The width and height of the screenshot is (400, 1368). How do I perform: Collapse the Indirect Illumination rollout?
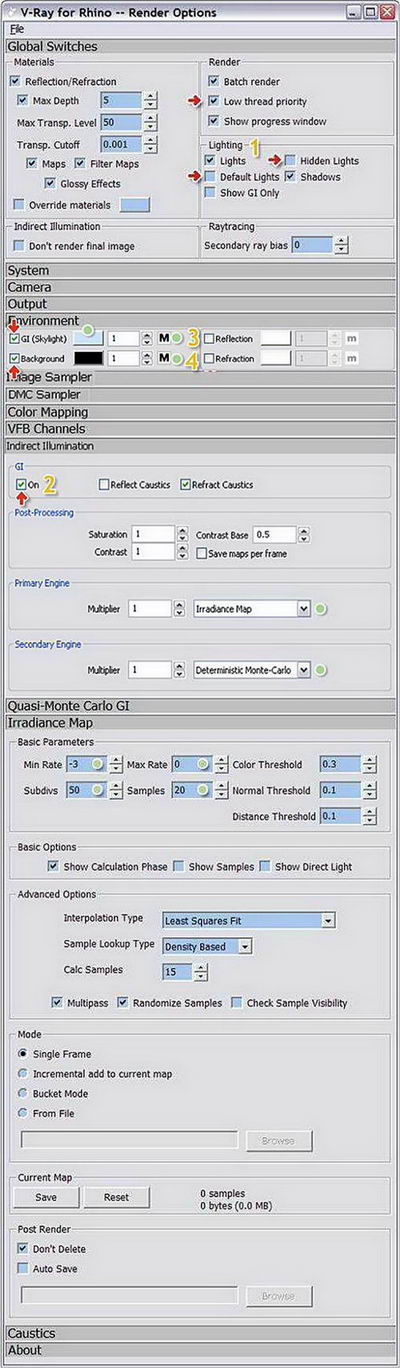(x=200, y=445)
